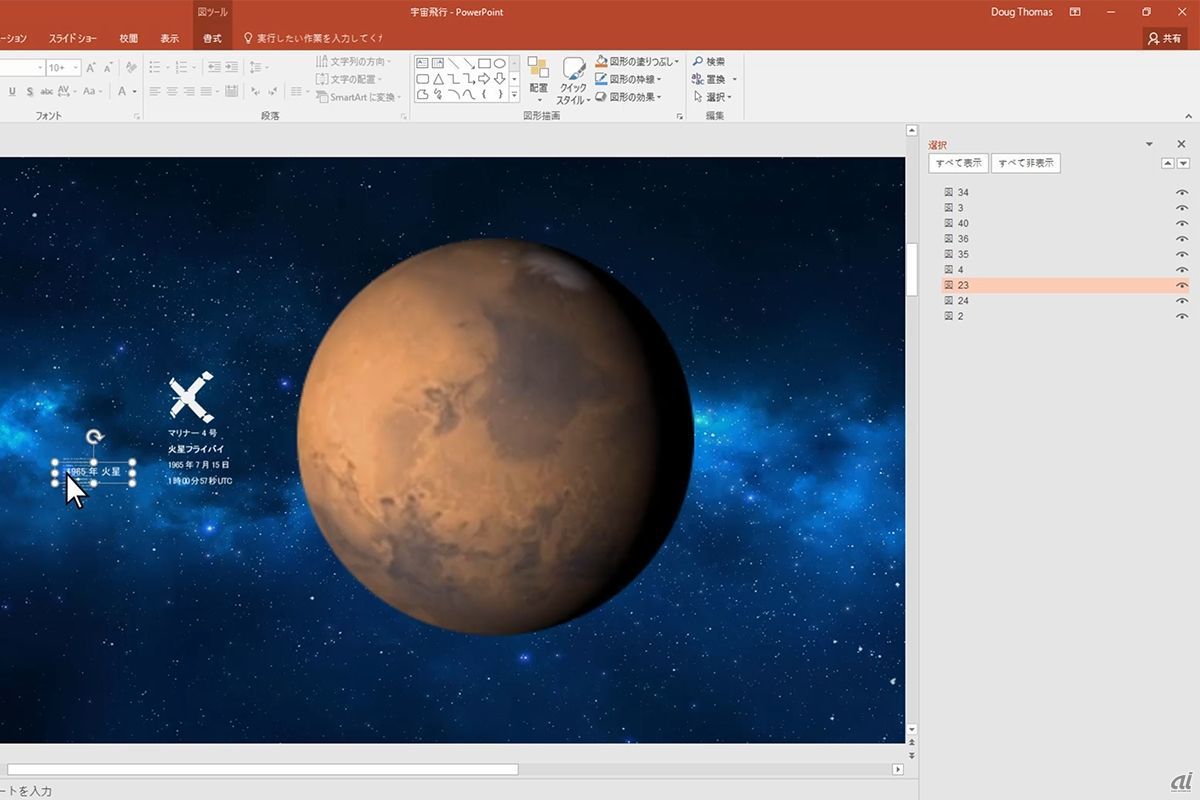Expand the 図形の塗りつぶし (Shape Fill) dropdown

point(677,62)
